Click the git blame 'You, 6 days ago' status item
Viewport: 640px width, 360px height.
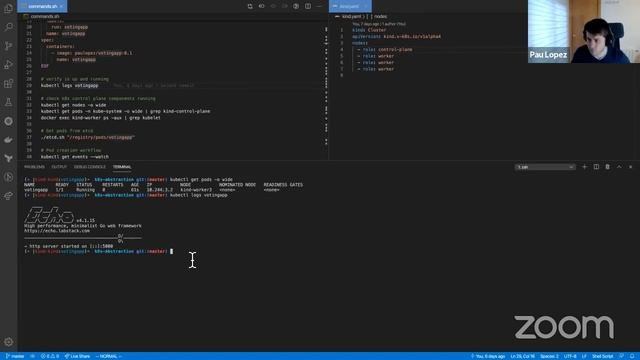click(x=488, y=356)
